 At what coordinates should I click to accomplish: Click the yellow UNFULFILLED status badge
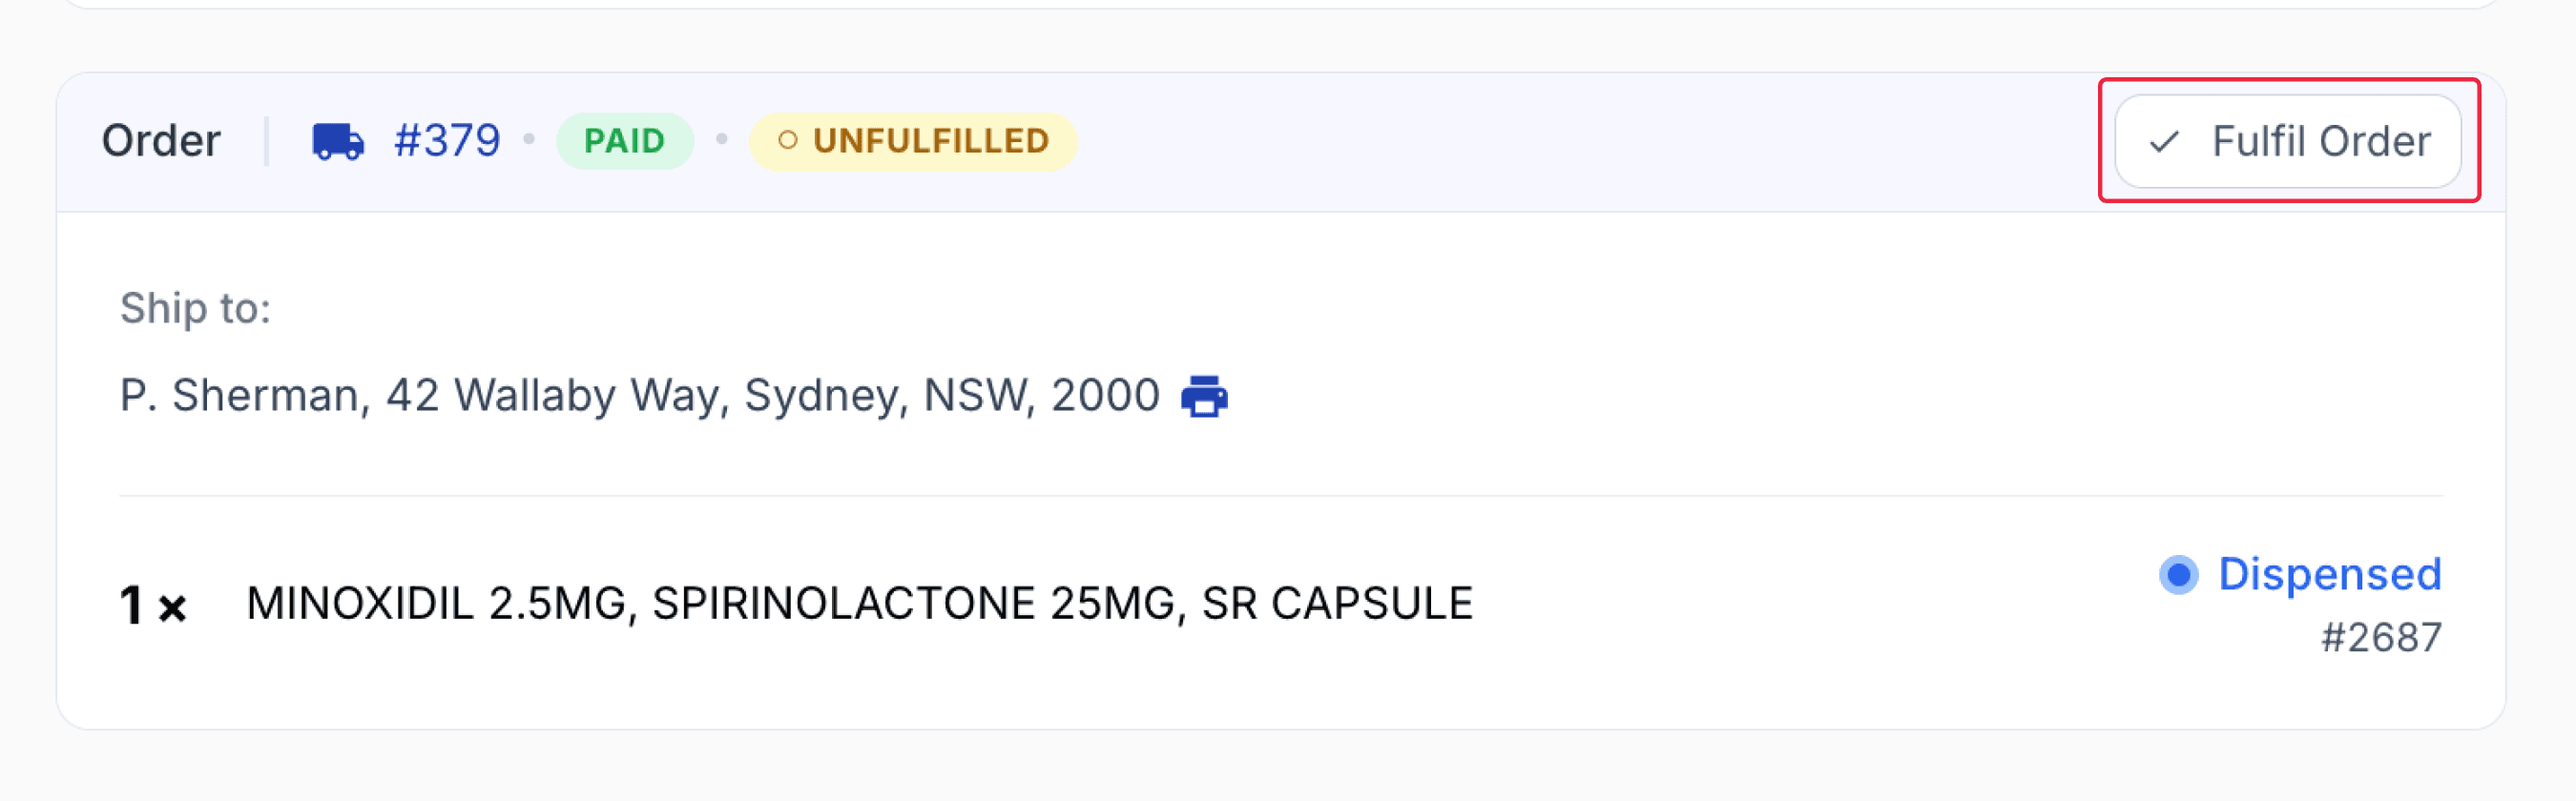[x=913, y=141]
